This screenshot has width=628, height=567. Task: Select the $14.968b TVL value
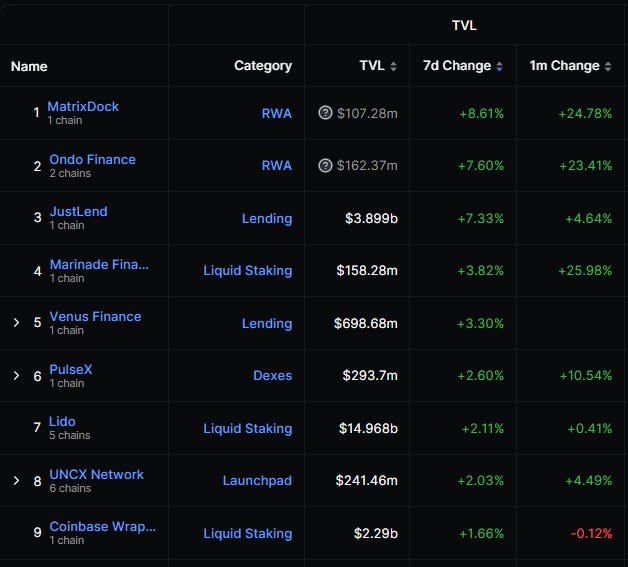coord(368,428)
